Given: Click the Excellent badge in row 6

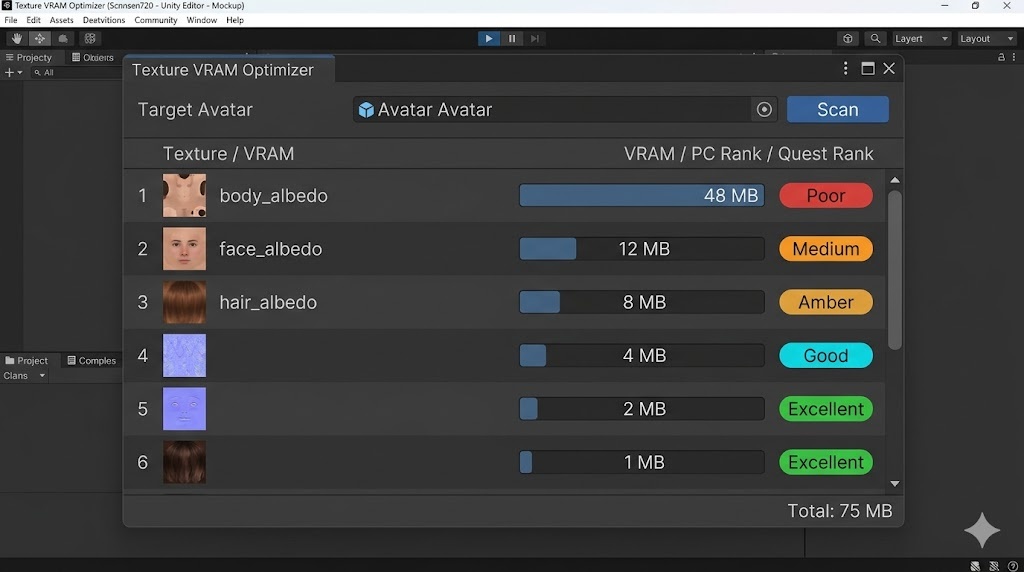Looking at the screenshot, I should [826, 462].
